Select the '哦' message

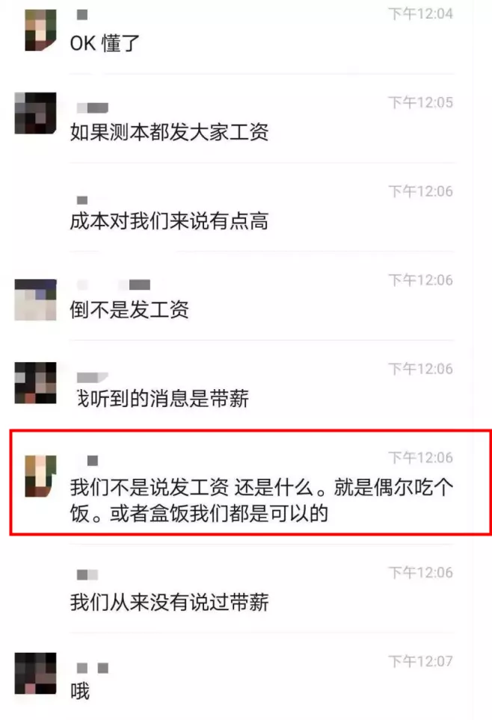coord(80,691)
